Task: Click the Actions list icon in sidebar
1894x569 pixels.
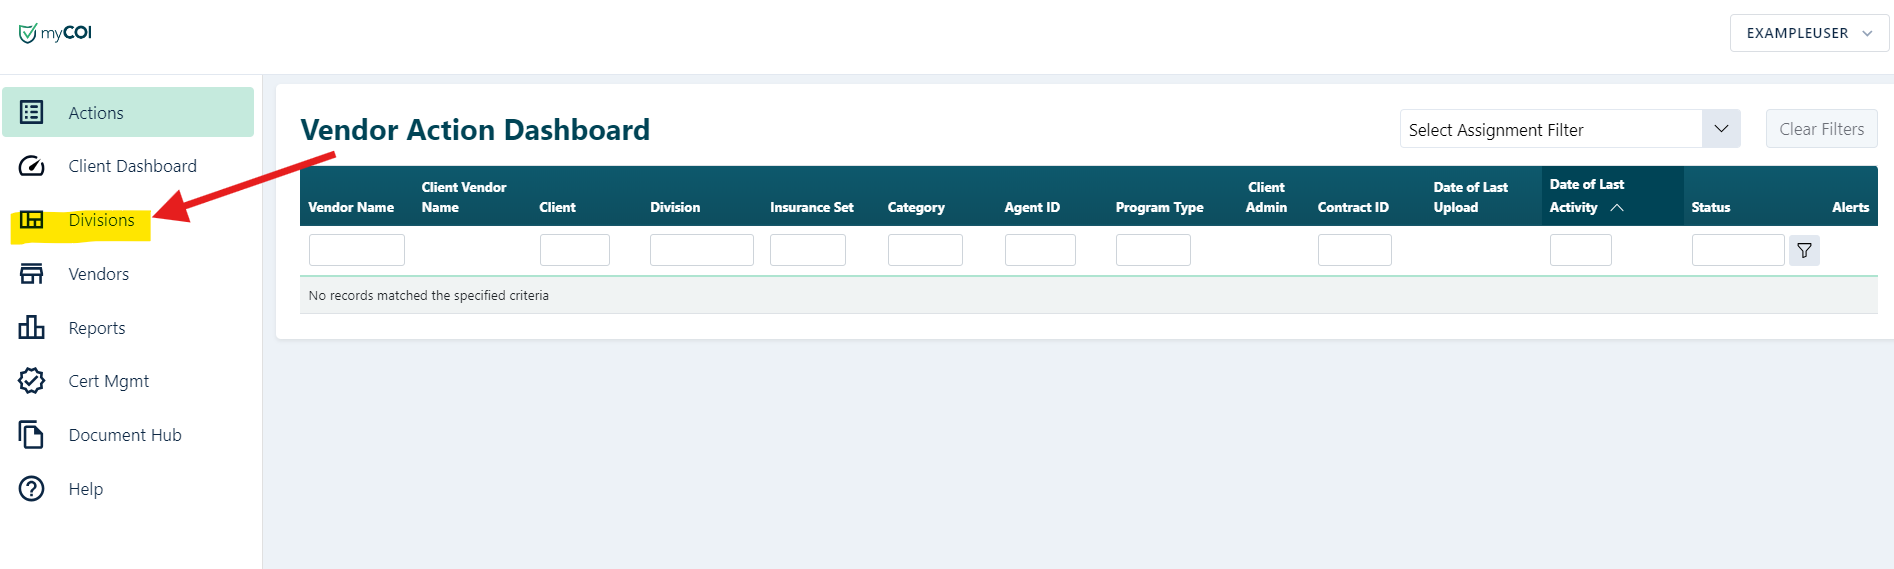Action: 32,112
